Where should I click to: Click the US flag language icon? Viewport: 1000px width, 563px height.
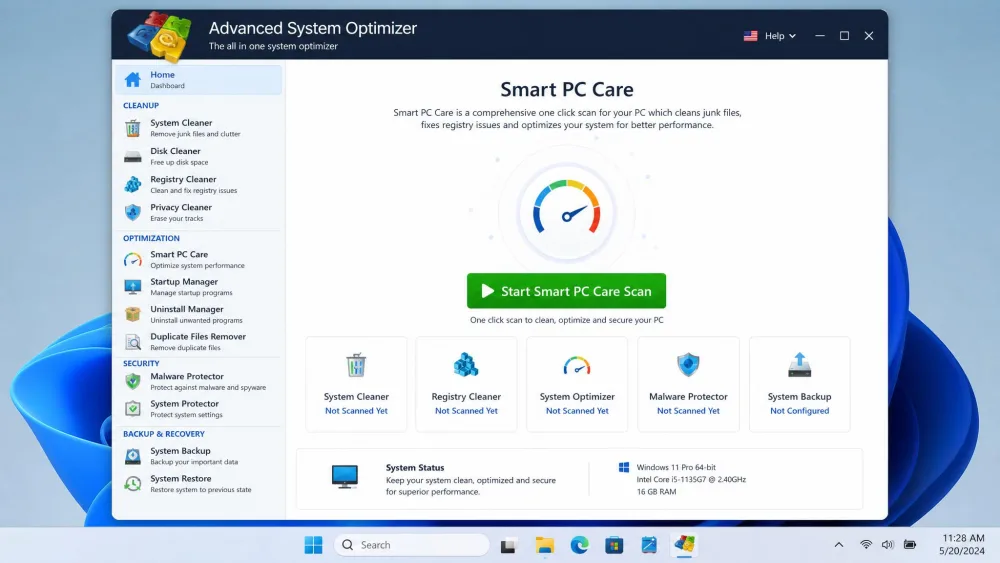coord(751,36)
